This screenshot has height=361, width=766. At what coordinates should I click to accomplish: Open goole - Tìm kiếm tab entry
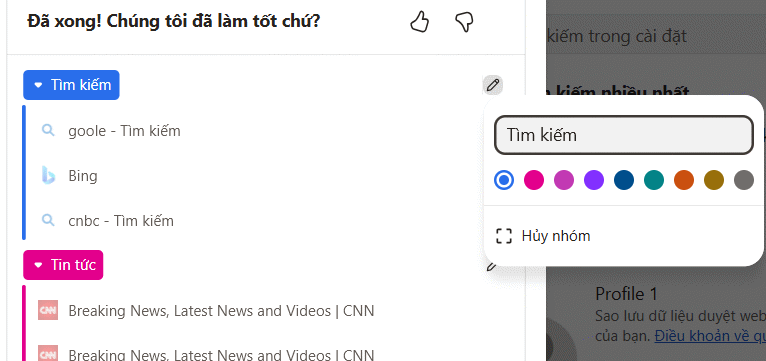click(124, 131)
